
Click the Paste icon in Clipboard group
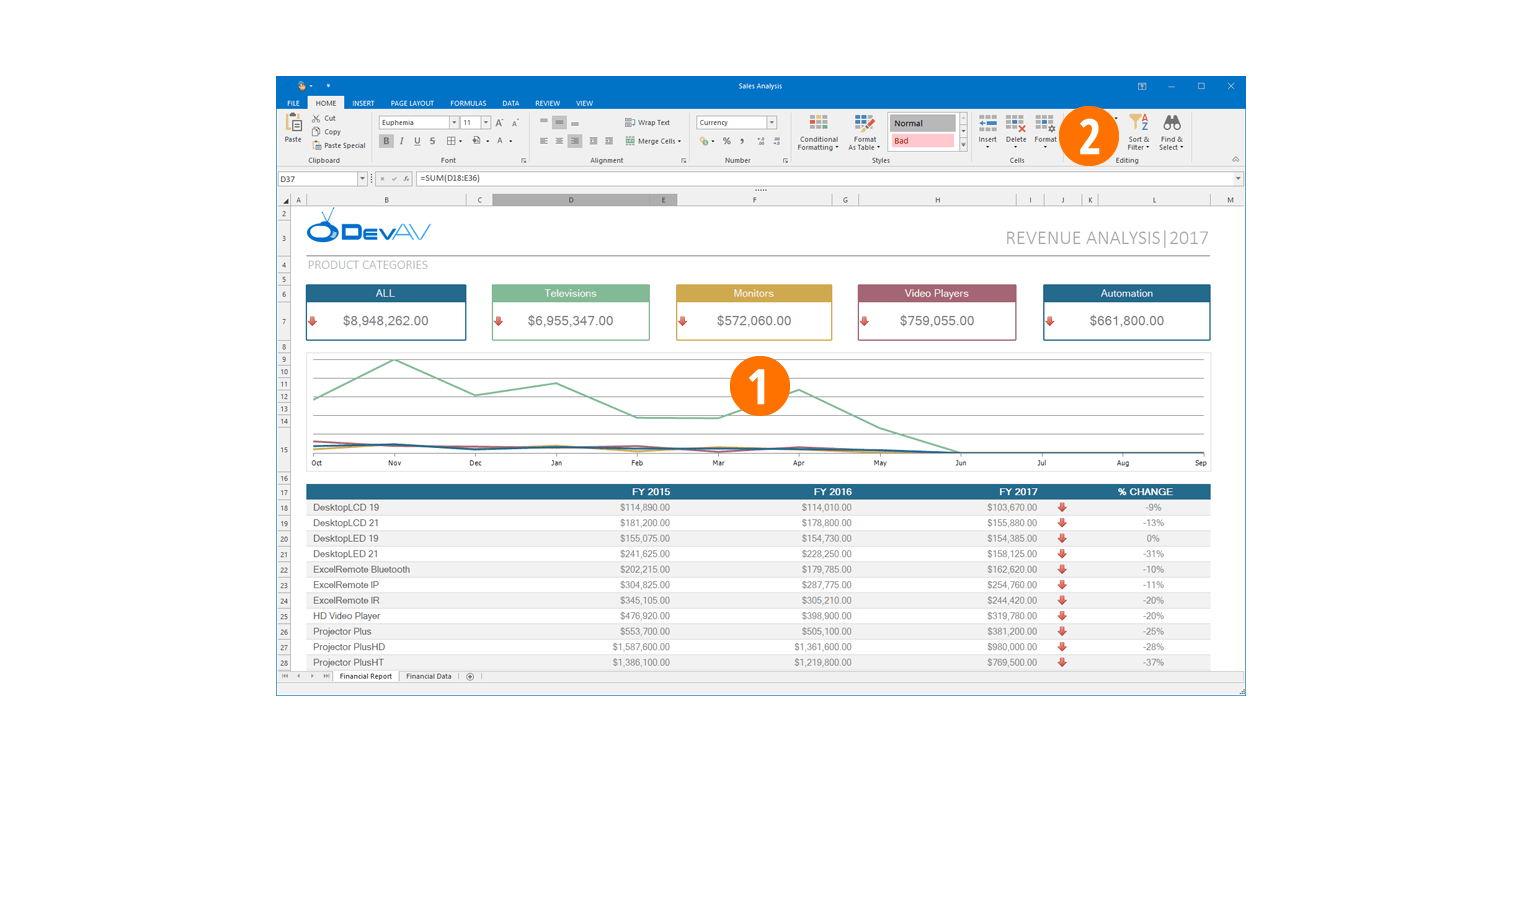pyautogui.click(x=293, y=125)
